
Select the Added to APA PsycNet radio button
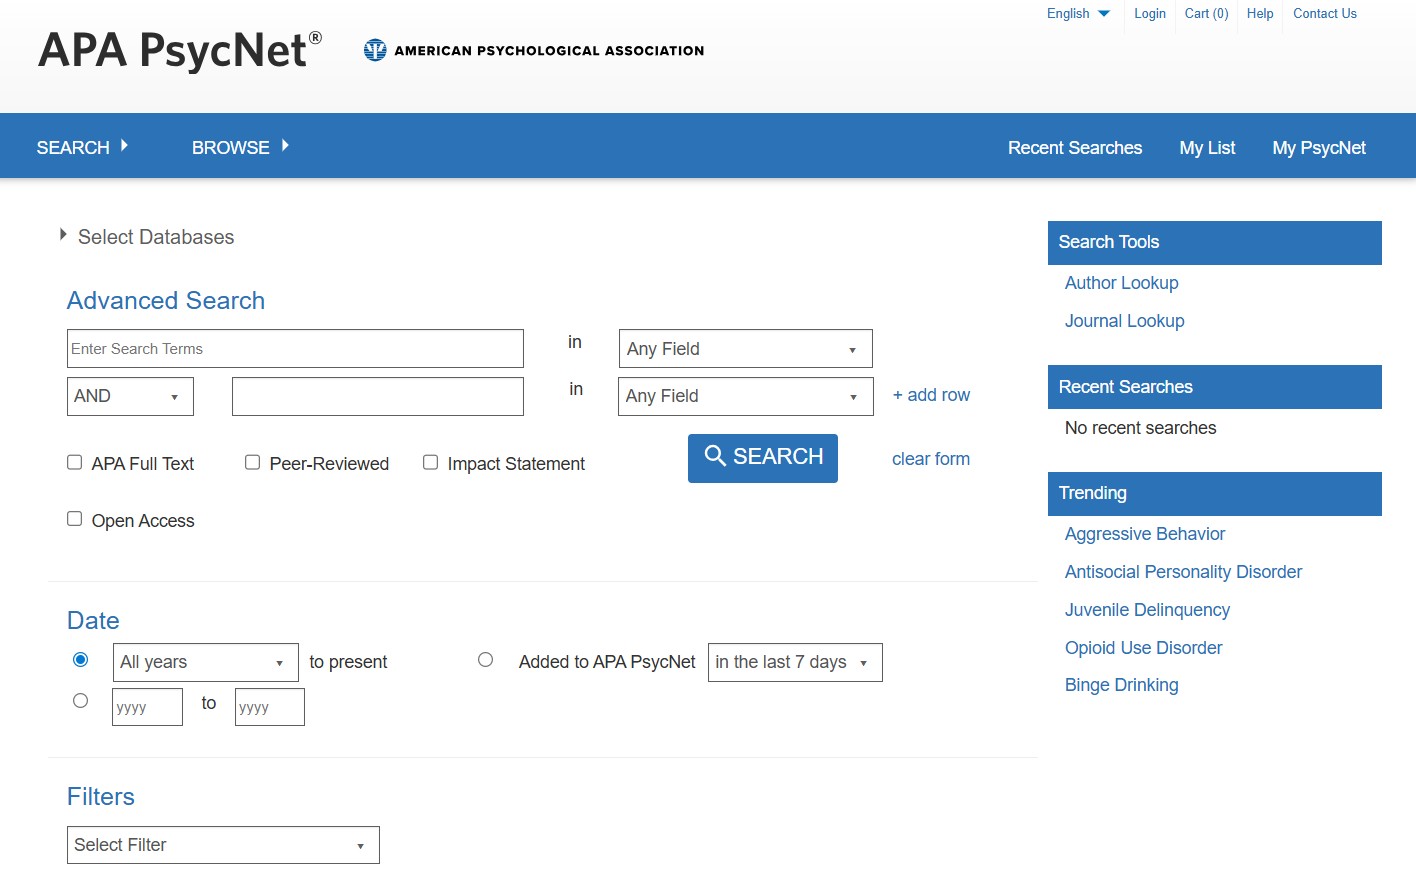486,660
